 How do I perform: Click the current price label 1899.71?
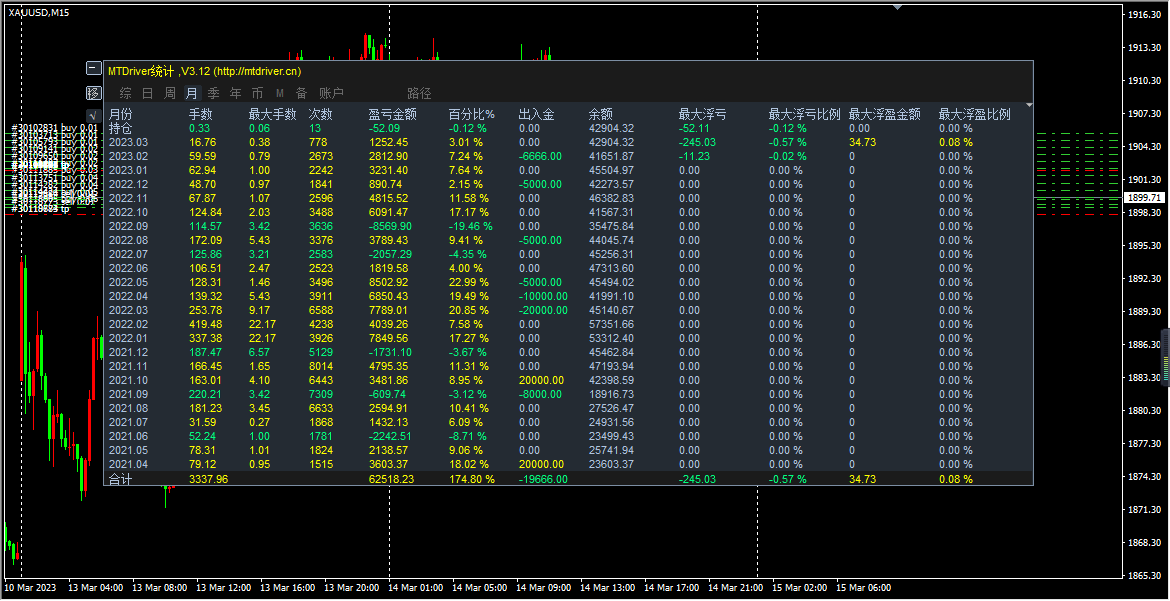[1143, 198]
